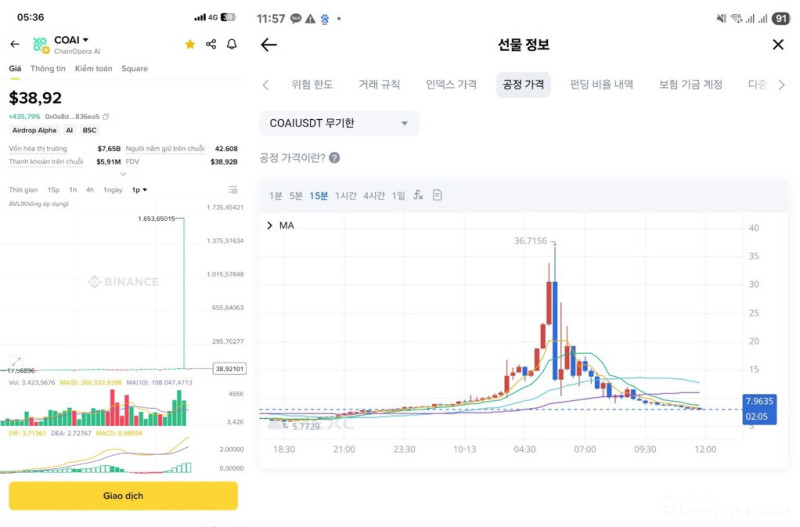Expand the MA indicator legend
Screen dimensions: 800x527
click(269, 226)
